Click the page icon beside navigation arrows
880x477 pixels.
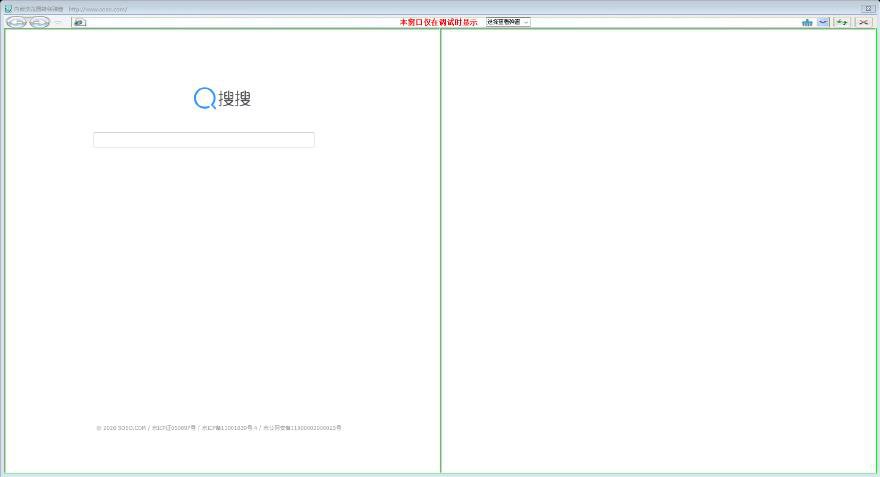pyautogui.click(x=79, y=22)
